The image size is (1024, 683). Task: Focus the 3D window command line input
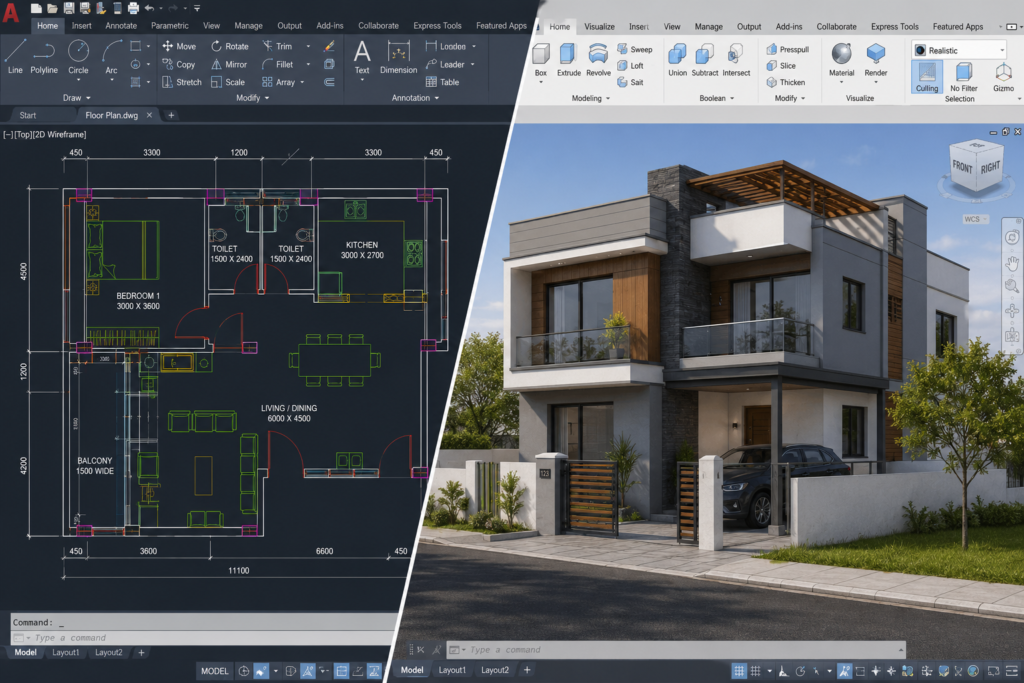(676, 650)
